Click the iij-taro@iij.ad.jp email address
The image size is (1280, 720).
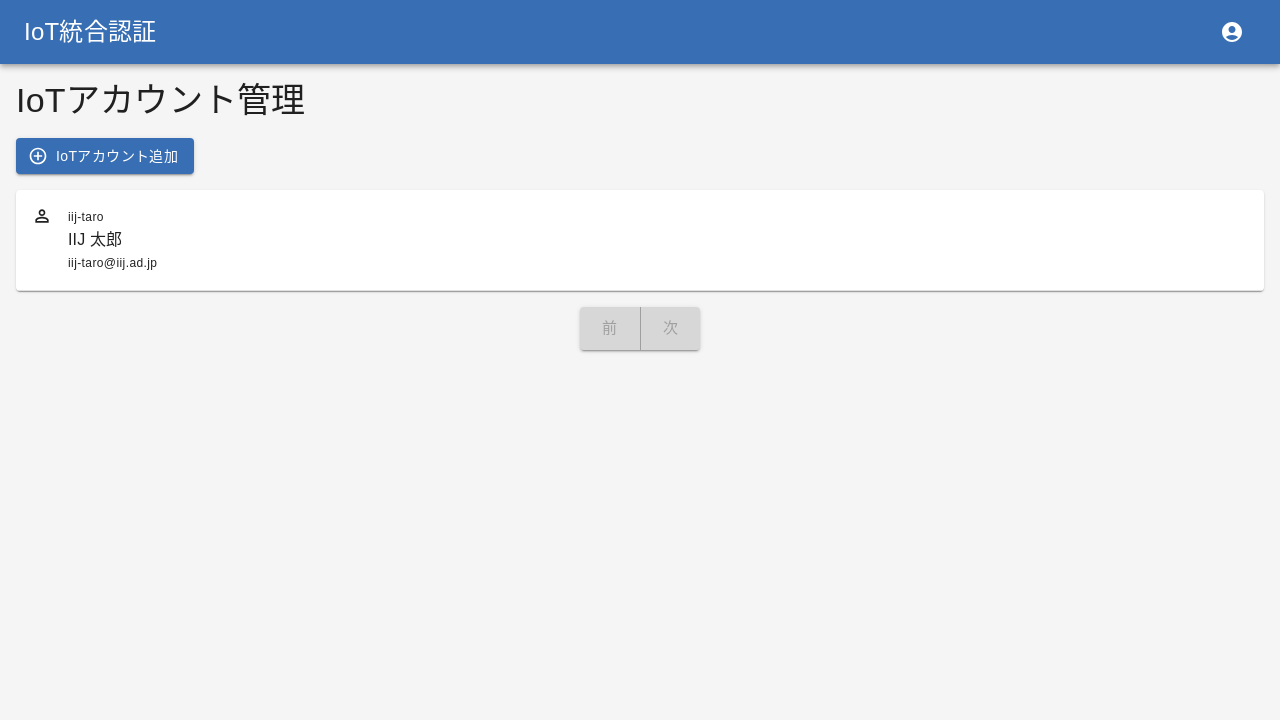(x=112, y=263)
